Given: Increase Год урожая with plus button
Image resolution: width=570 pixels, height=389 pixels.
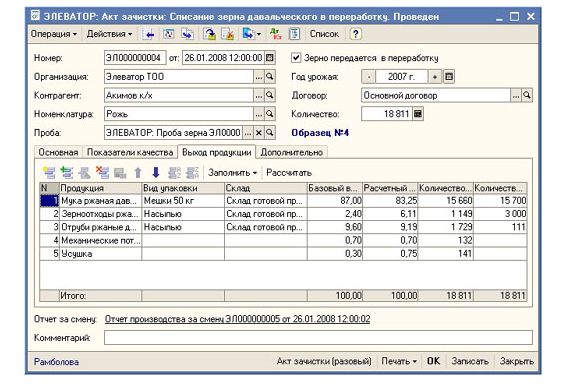Looking at the screenshot, I should (435, 77).
